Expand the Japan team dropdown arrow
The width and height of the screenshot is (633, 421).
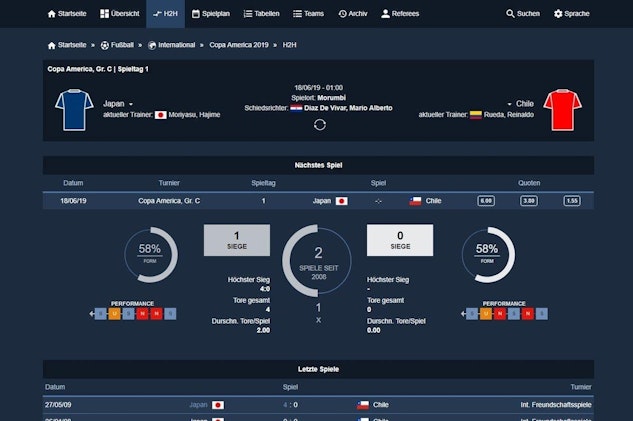pyautogui.click(x=131, y=104)
